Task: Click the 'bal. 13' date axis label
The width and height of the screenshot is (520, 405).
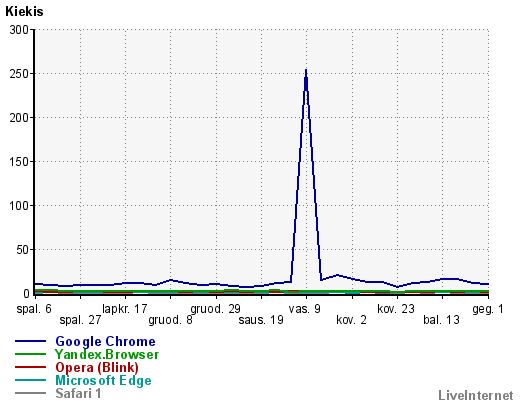Action: (441, 320)
